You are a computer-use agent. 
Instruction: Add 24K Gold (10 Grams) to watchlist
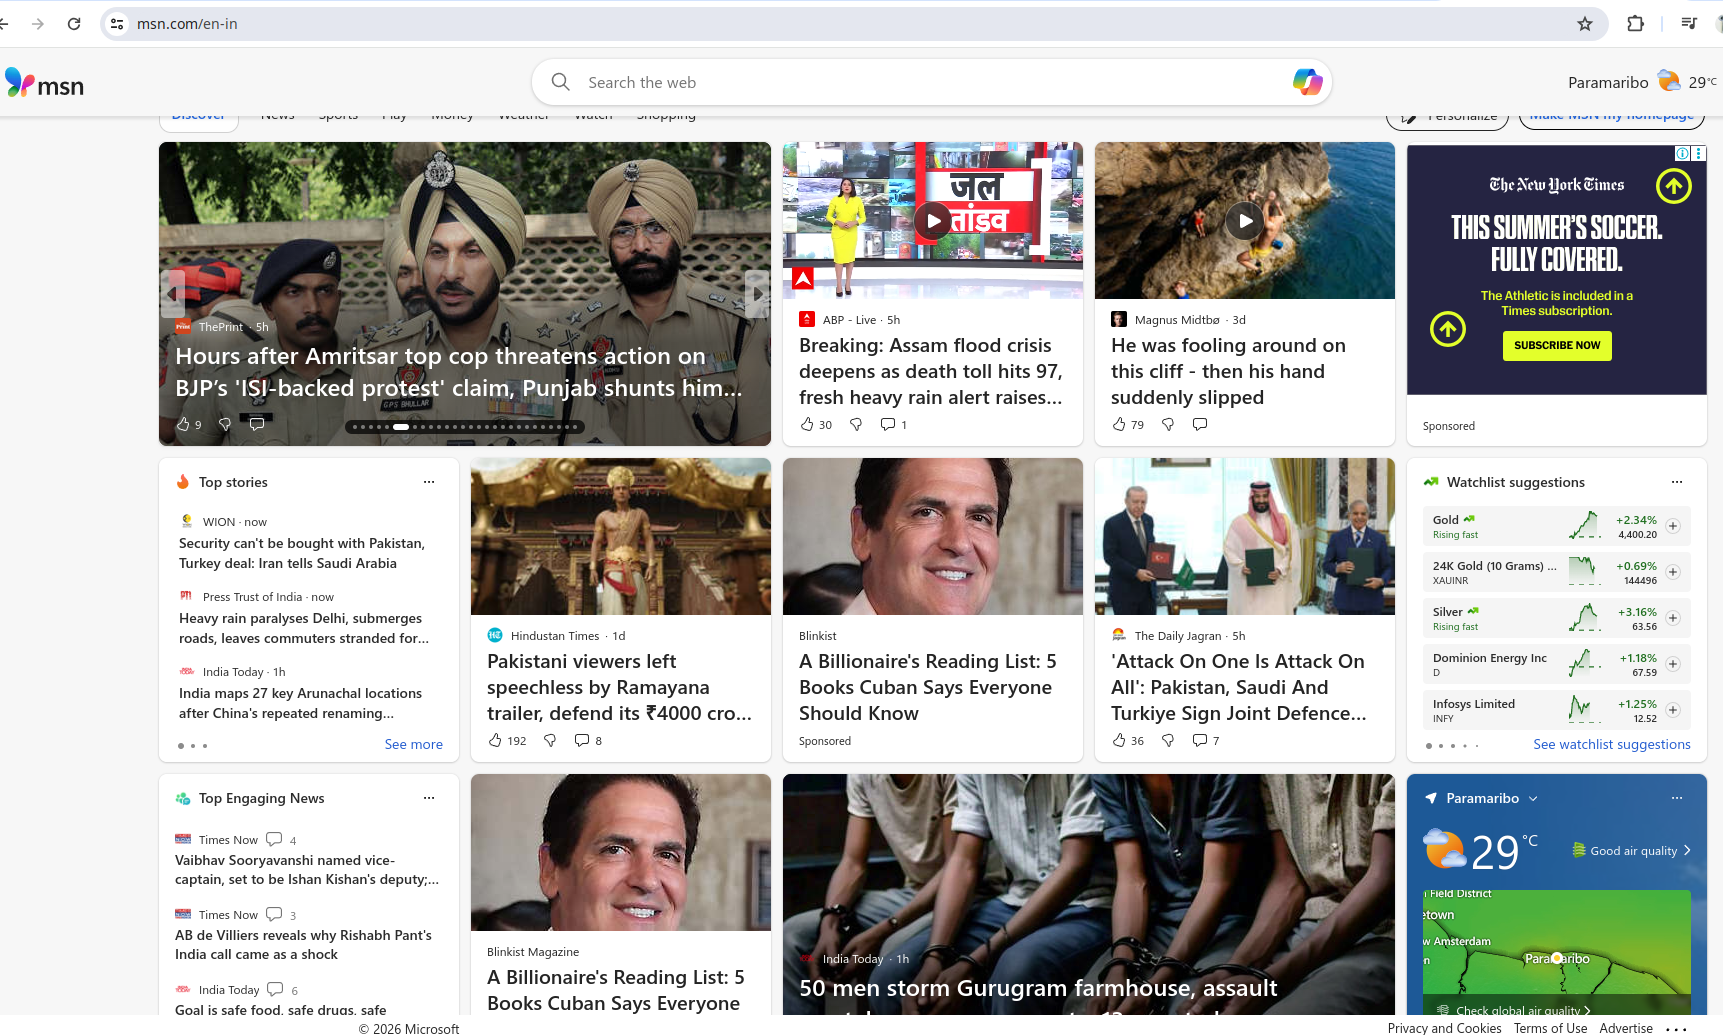1673,572
